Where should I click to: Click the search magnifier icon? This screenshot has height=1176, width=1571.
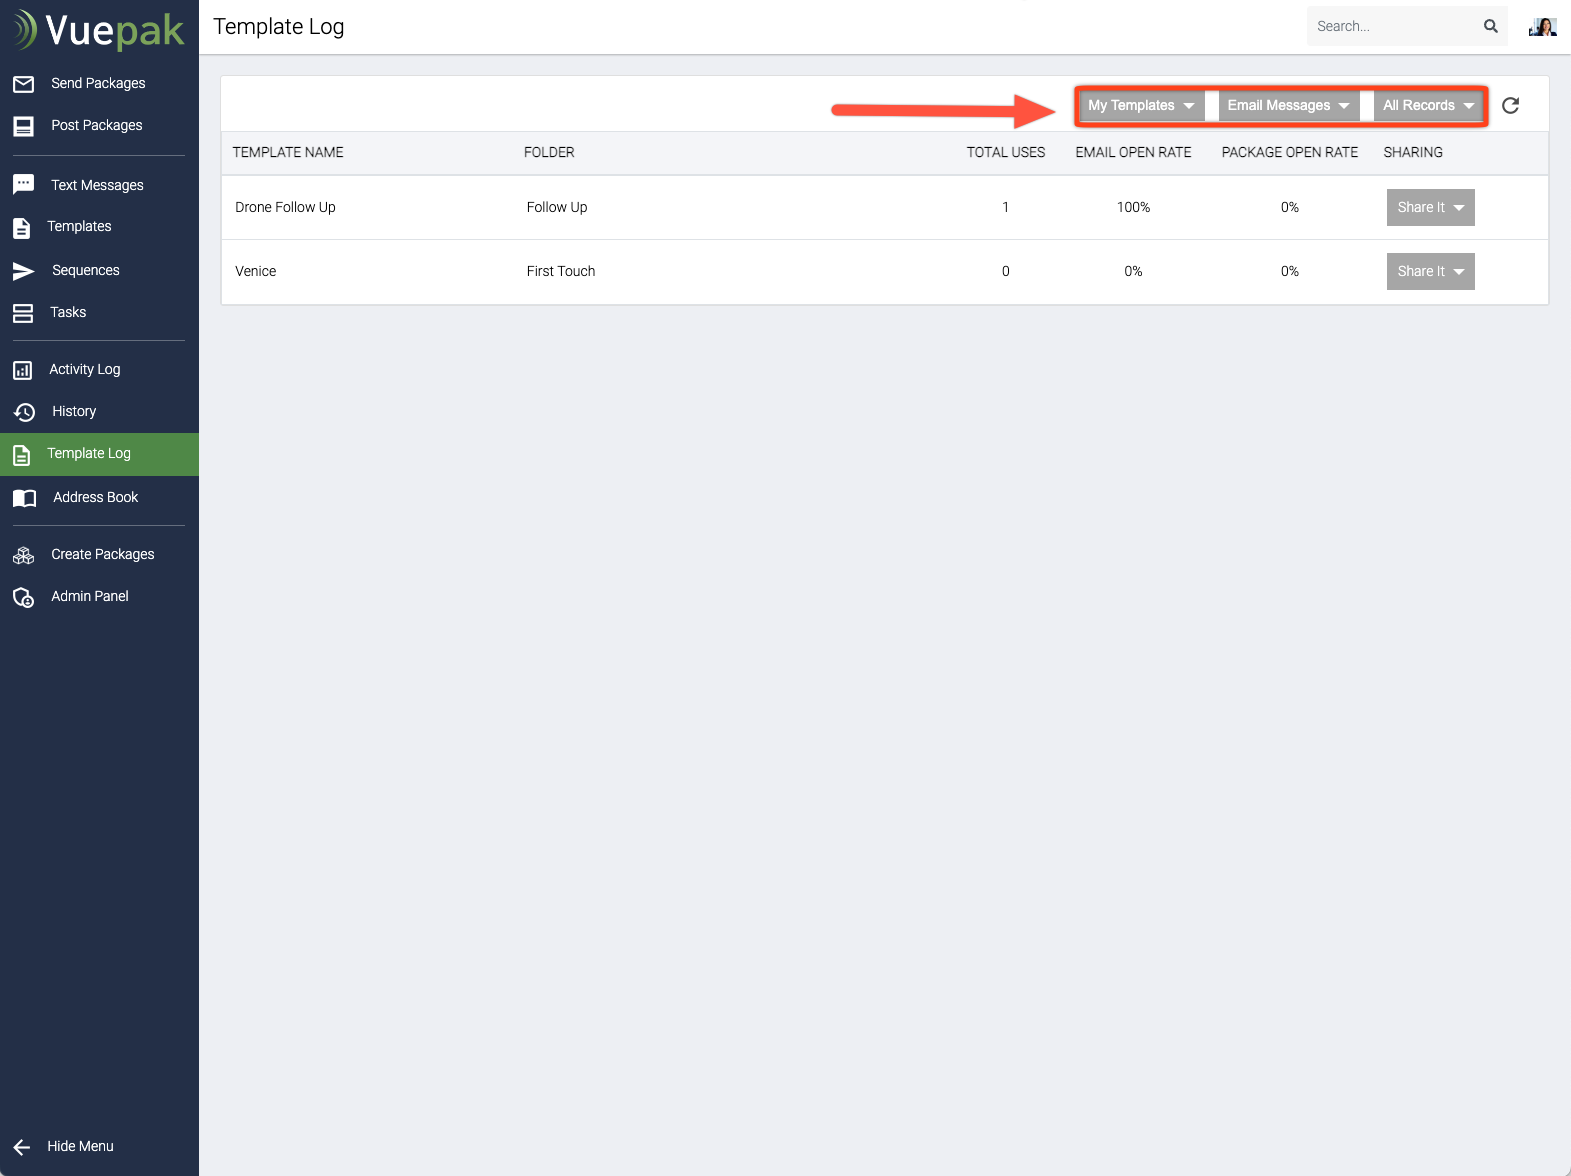[x=1490, y=27]
